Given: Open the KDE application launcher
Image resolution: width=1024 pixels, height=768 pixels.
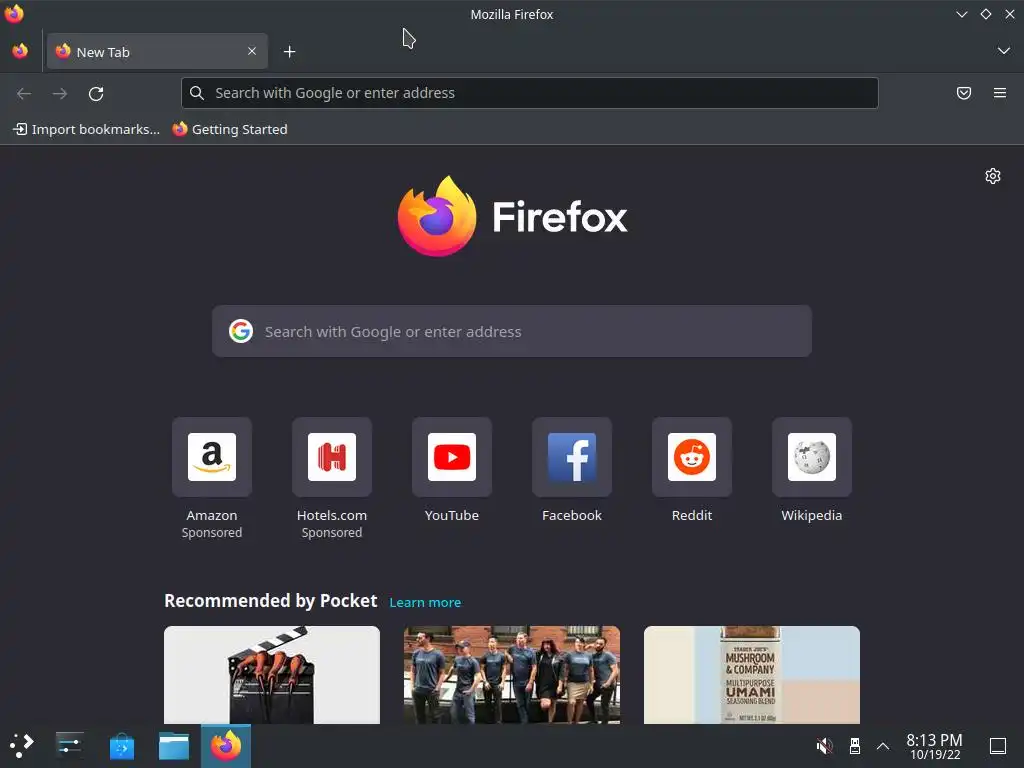Looking at the screenshot, I should click(x=22, y=745).
